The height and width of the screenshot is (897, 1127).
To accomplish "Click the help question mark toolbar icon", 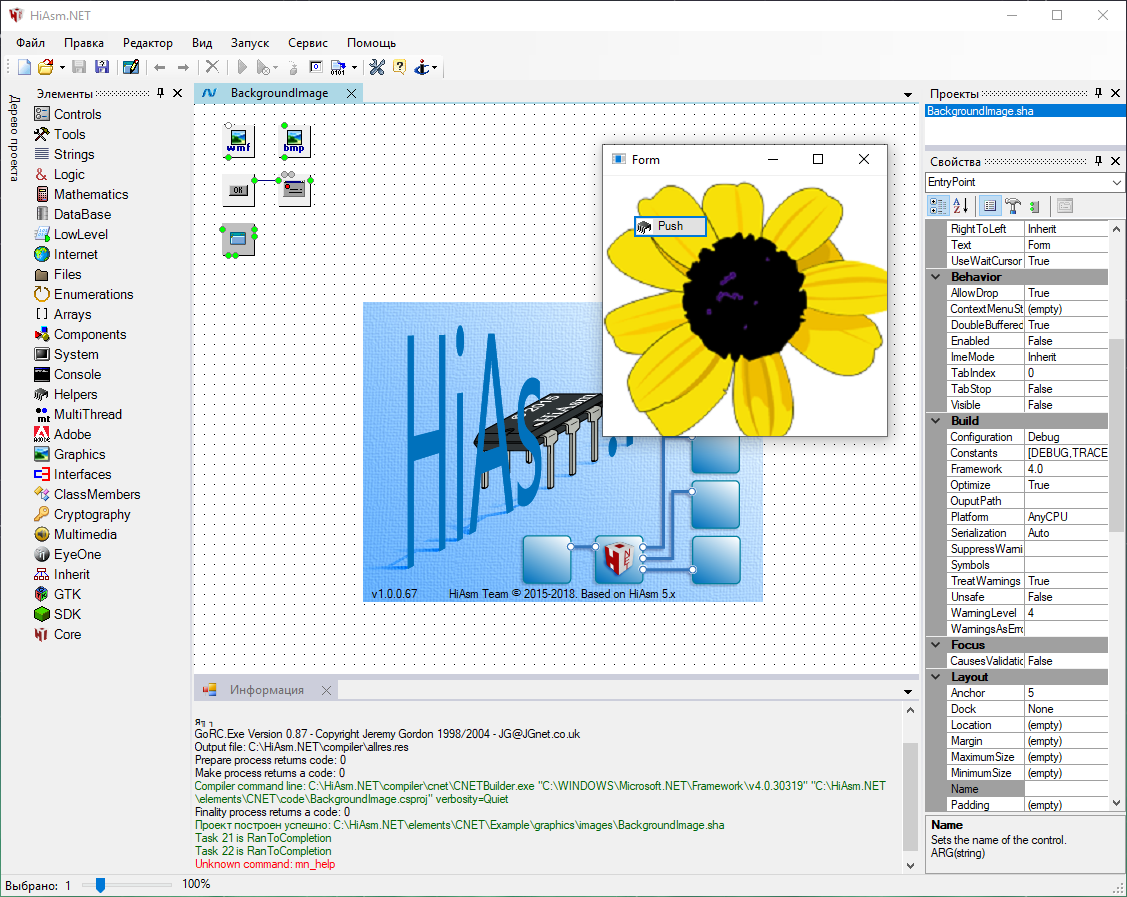I will pyautogui.click(x=399, y=67).
